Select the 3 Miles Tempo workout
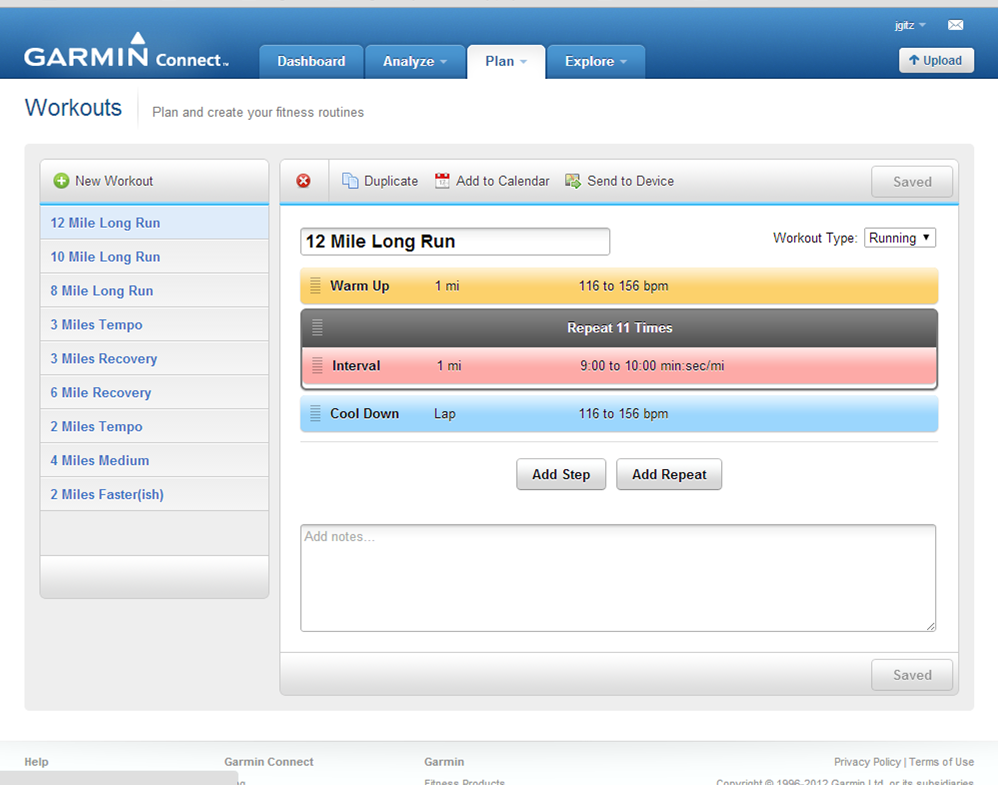Image resolution: width=998 pixels, height=785 pixels. tap(154, 325)
